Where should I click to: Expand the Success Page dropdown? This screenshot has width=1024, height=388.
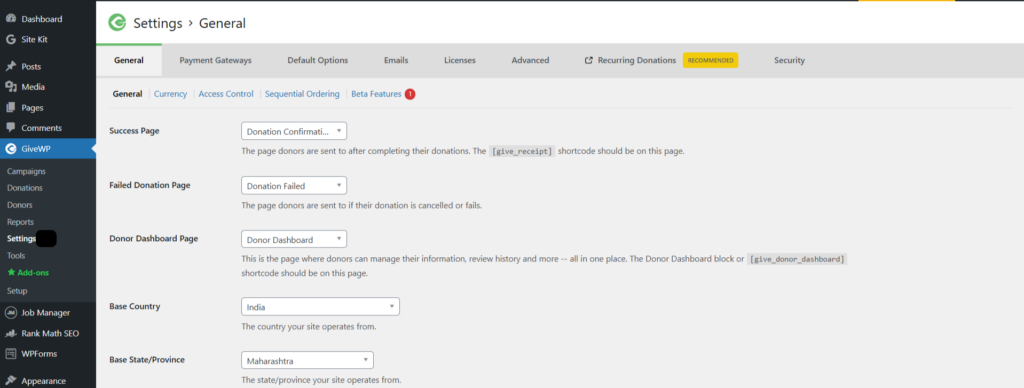[294, 131]
